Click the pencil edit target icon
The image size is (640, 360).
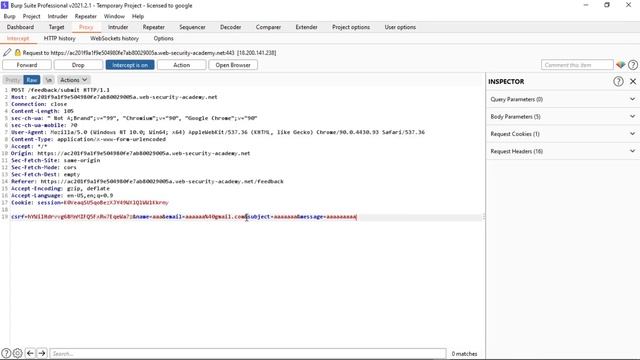(x=7, y=52)
